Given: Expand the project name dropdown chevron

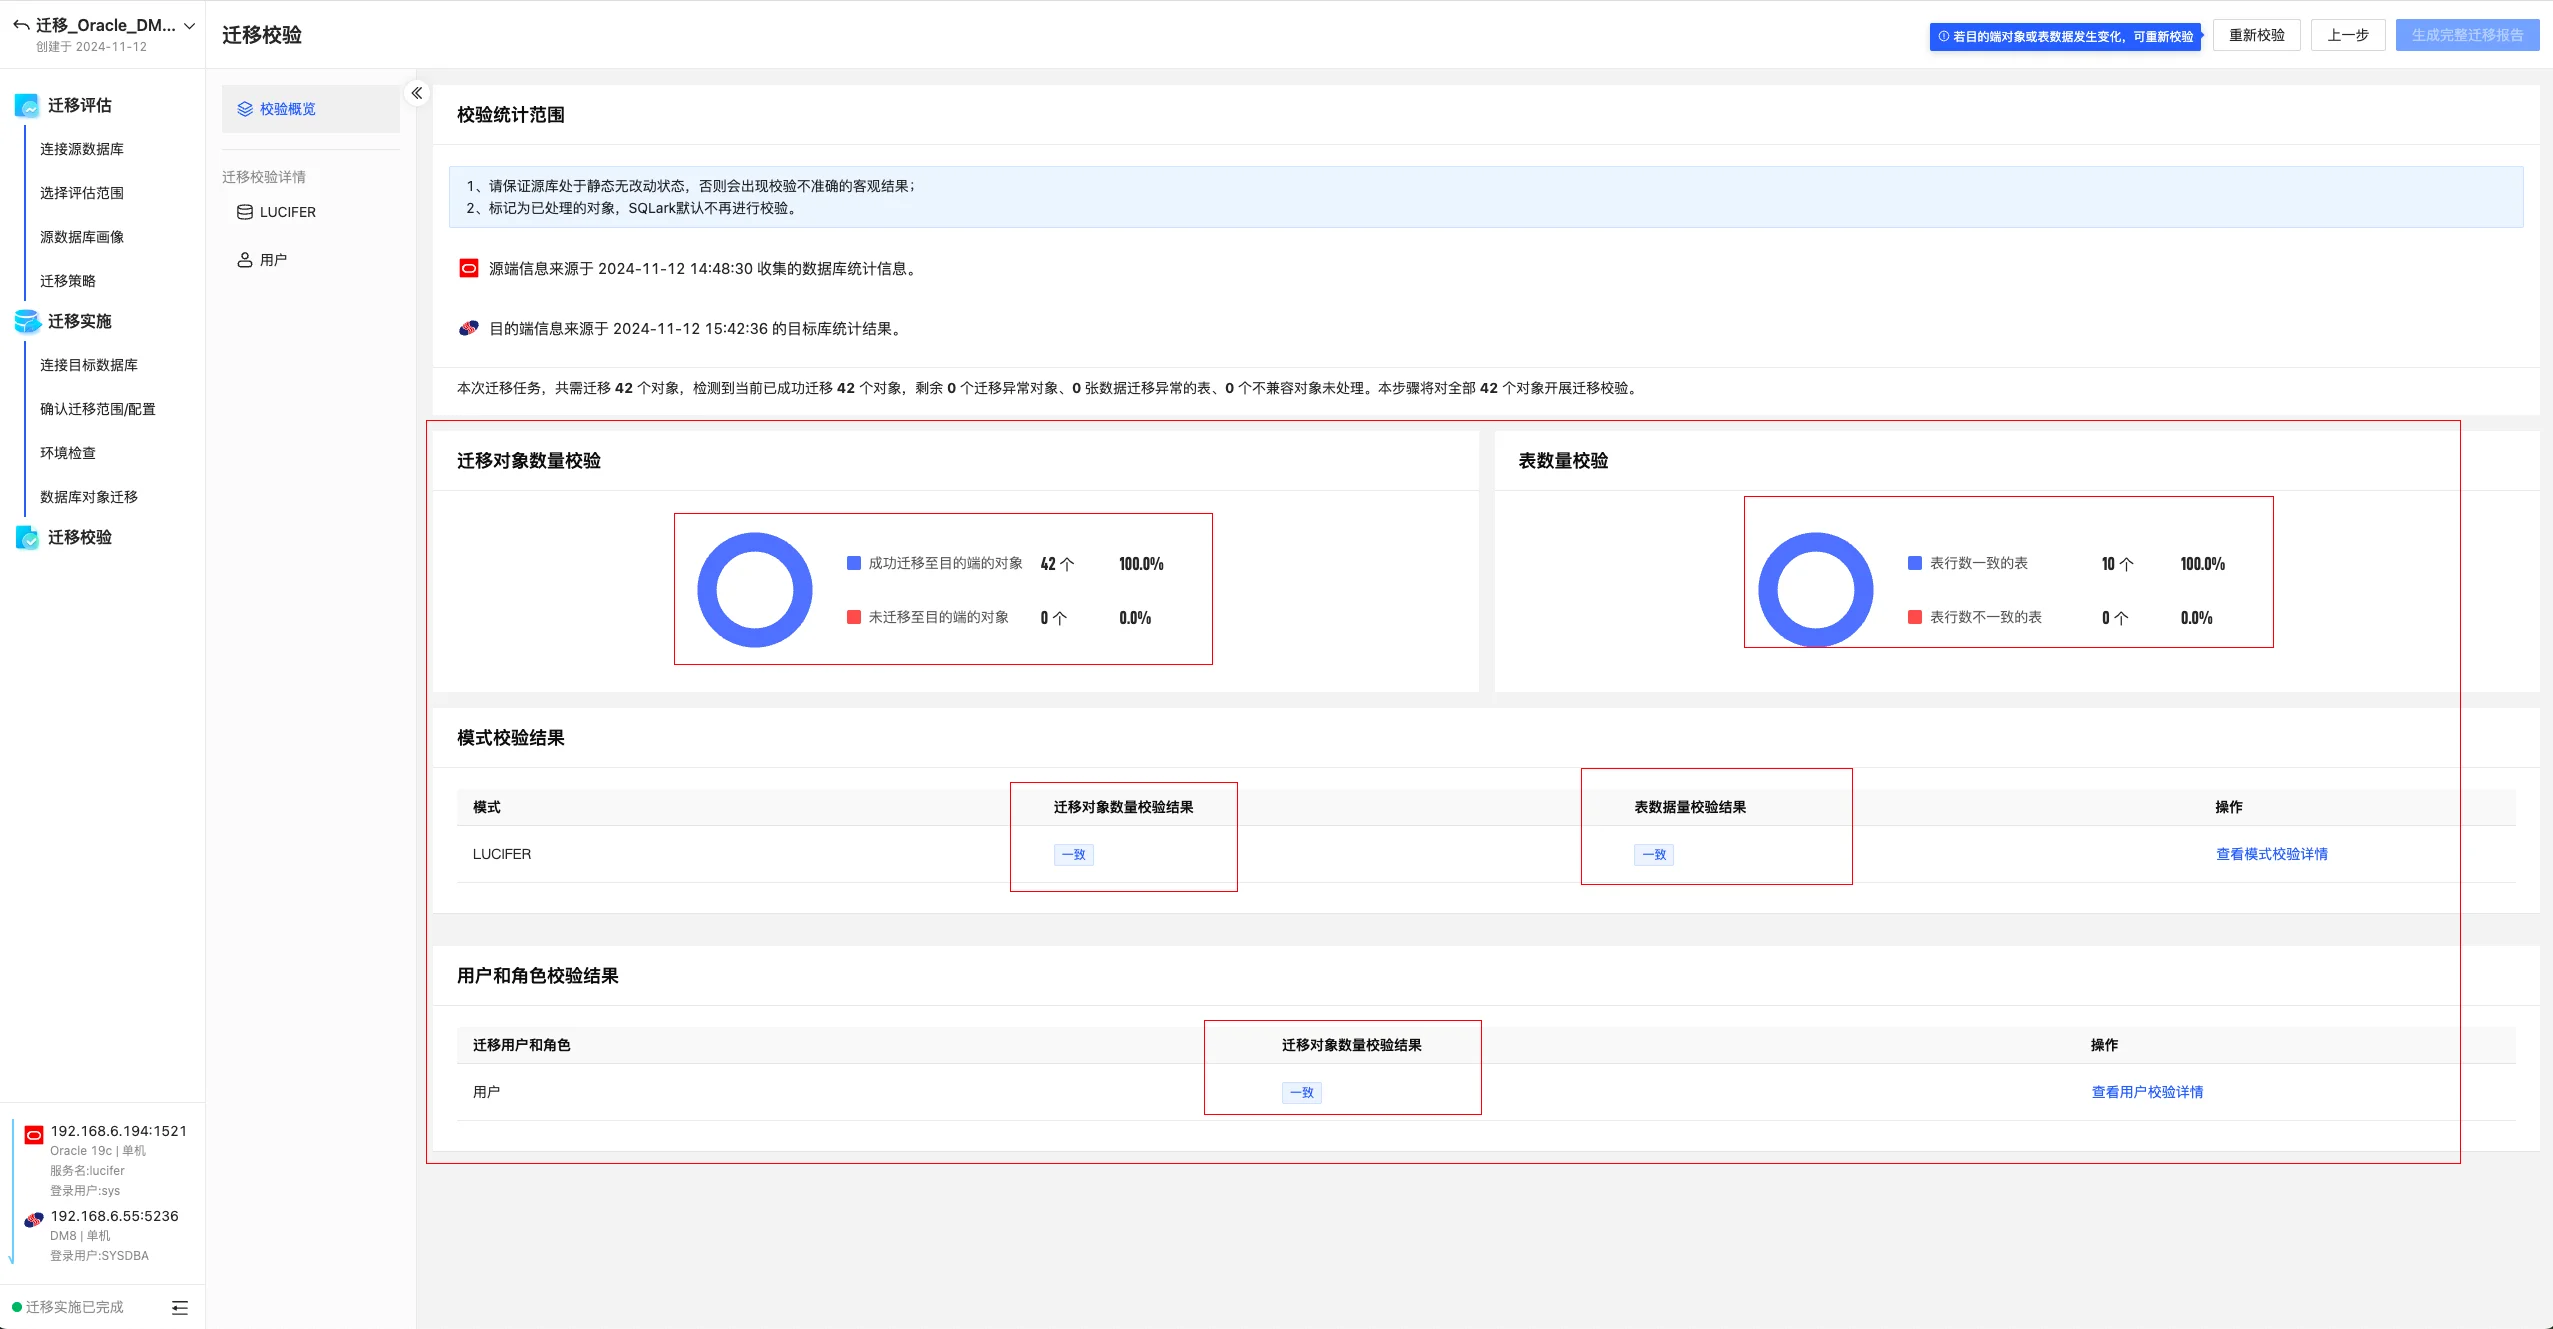Looking at the screenshot, I should 189,26.
